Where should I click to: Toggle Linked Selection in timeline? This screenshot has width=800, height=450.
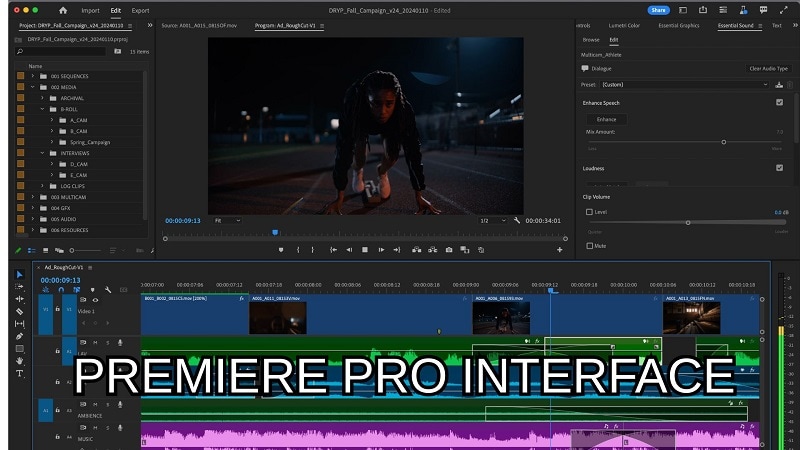coord(77,290)
